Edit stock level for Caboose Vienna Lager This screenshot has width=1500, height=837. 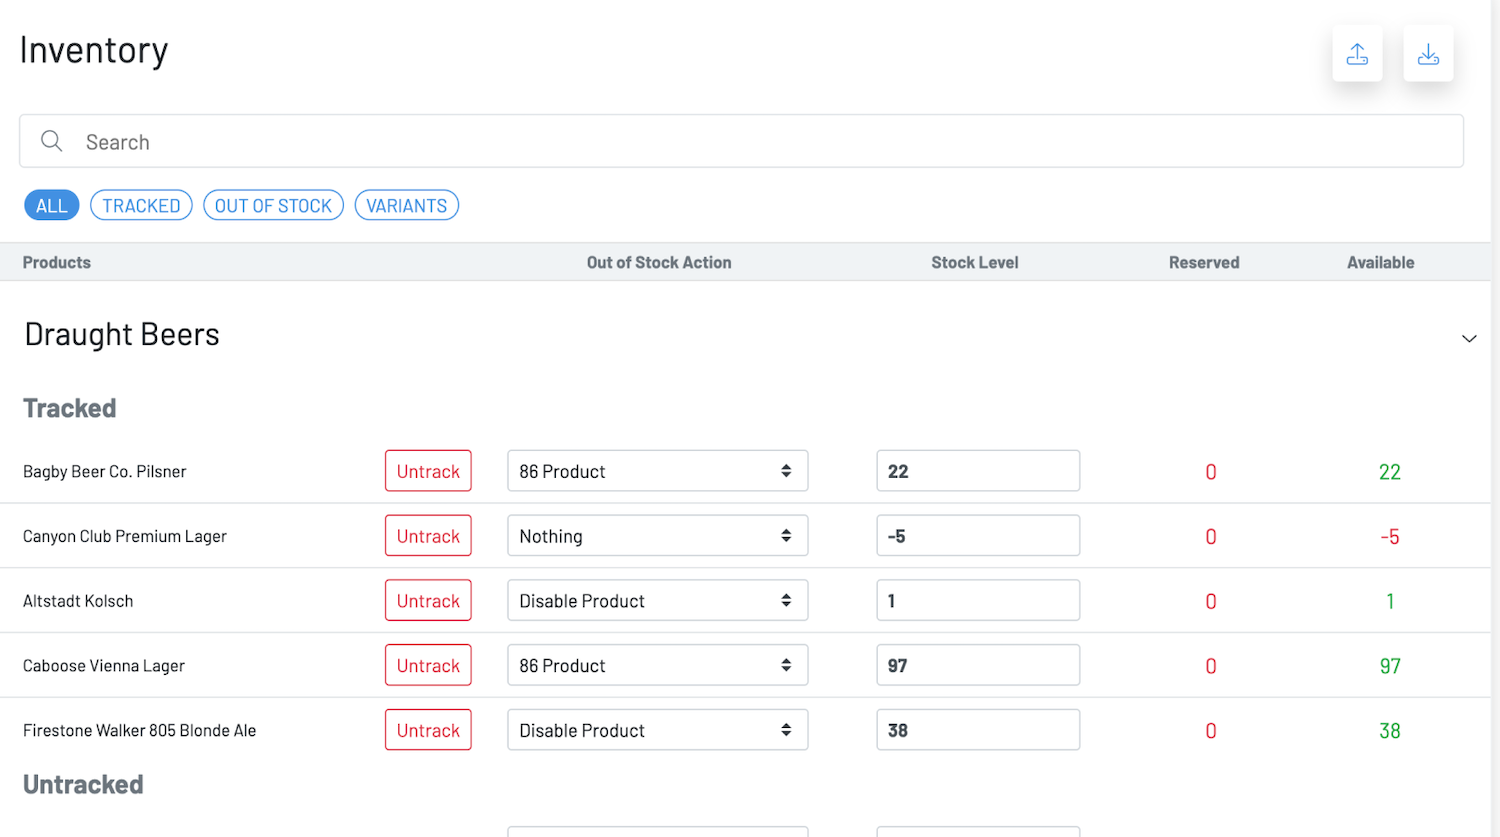click(x=977, y=666)
